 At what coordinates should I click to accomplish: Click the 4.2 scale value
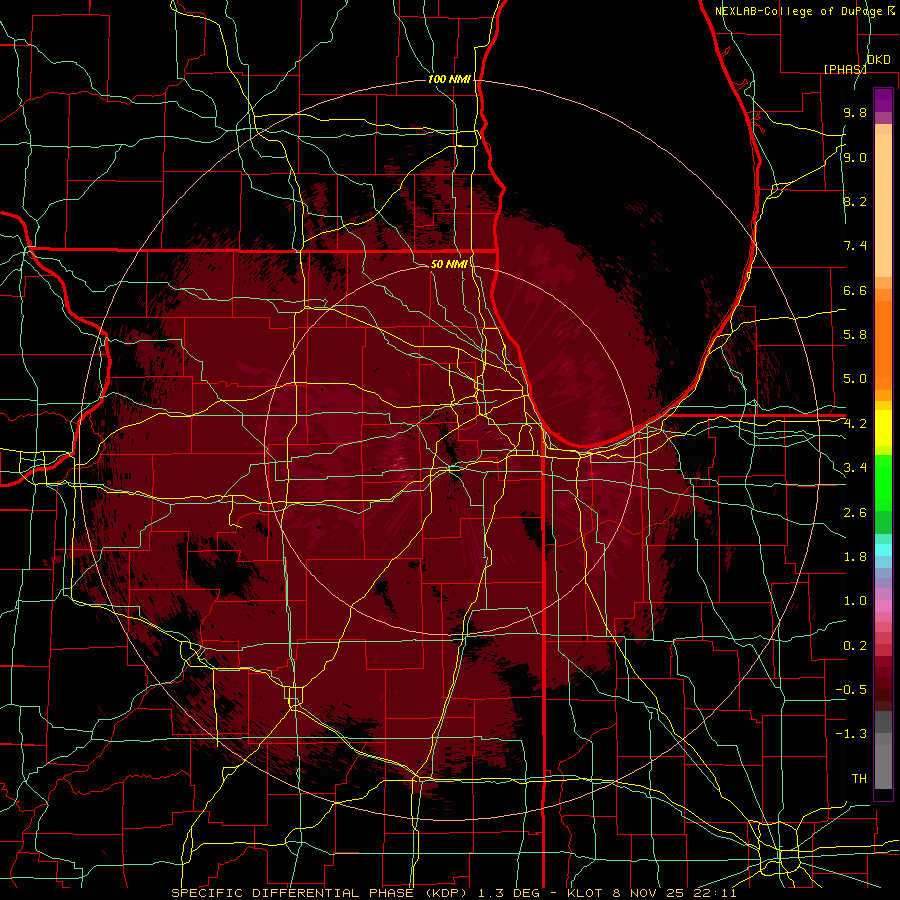click(855, 424)
